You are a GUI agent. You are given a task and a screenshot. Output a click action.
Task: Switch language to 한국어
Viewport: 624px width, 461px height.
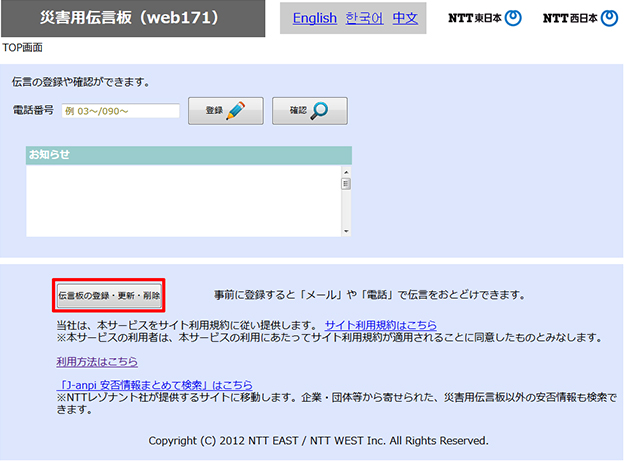point(364,18)
